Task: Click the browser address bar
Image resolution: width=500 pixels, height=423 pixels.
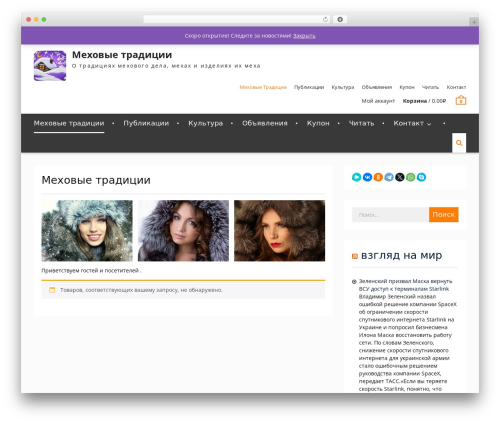Action: click(237, 19)
